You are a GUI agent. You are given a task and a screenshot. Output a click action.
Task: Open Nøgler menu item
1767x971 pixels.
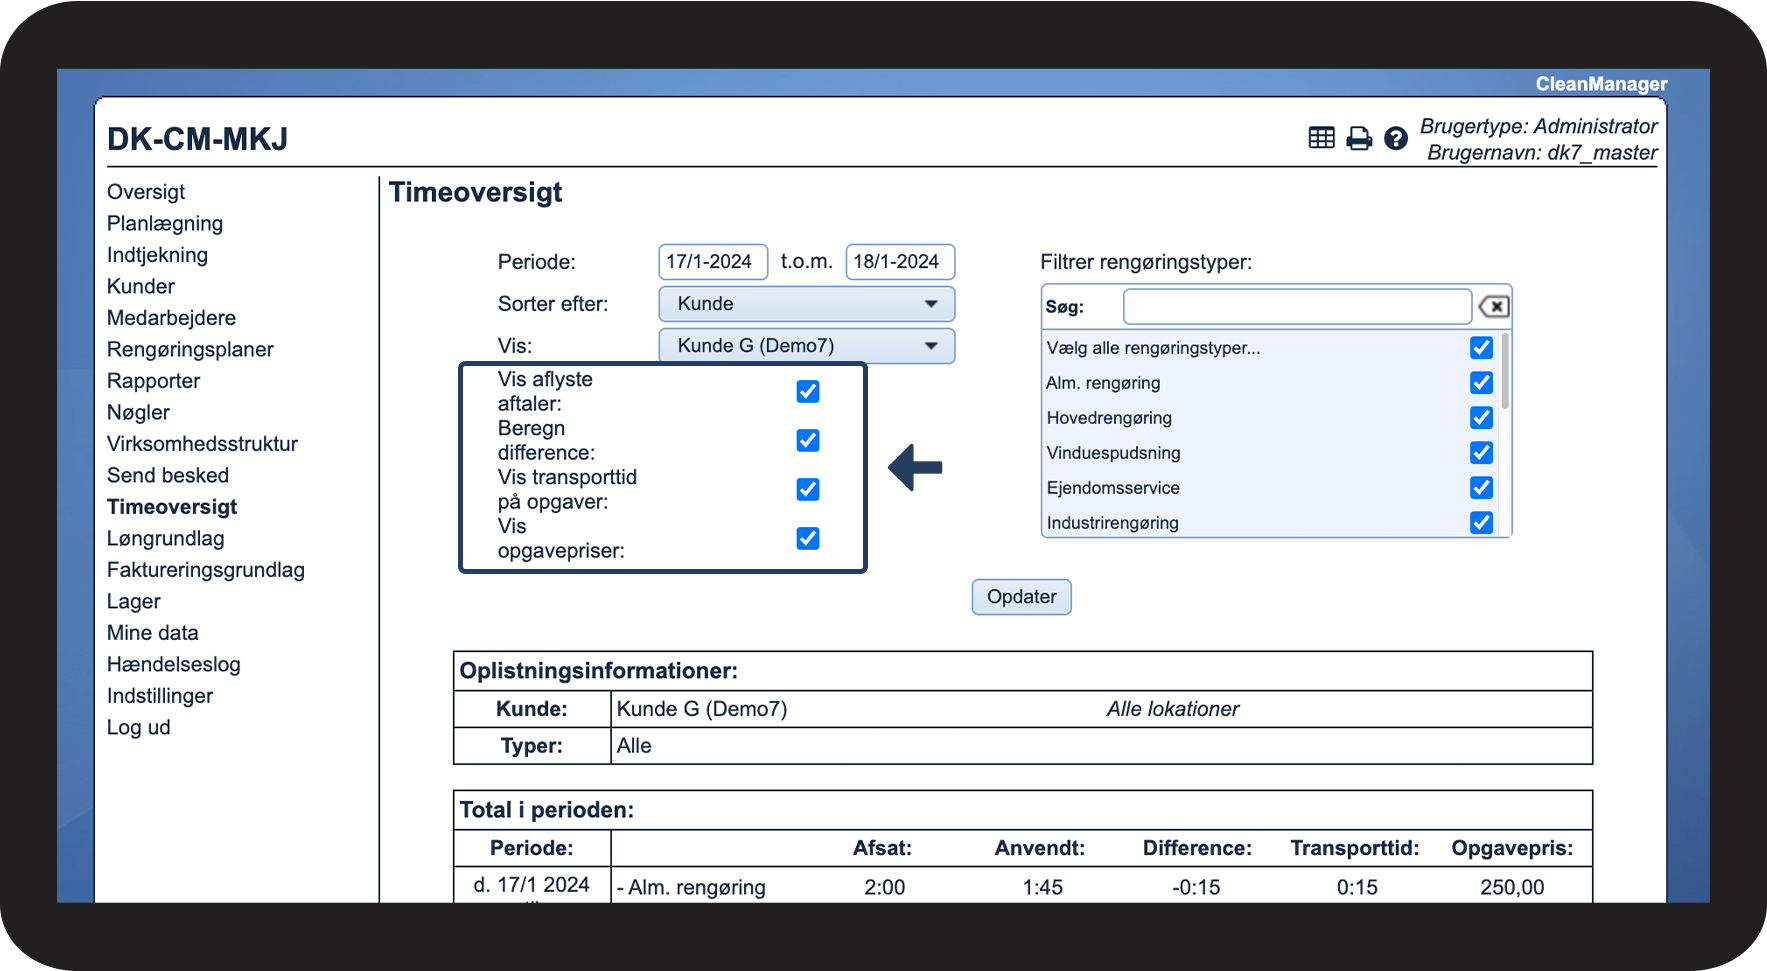(138, 412)
